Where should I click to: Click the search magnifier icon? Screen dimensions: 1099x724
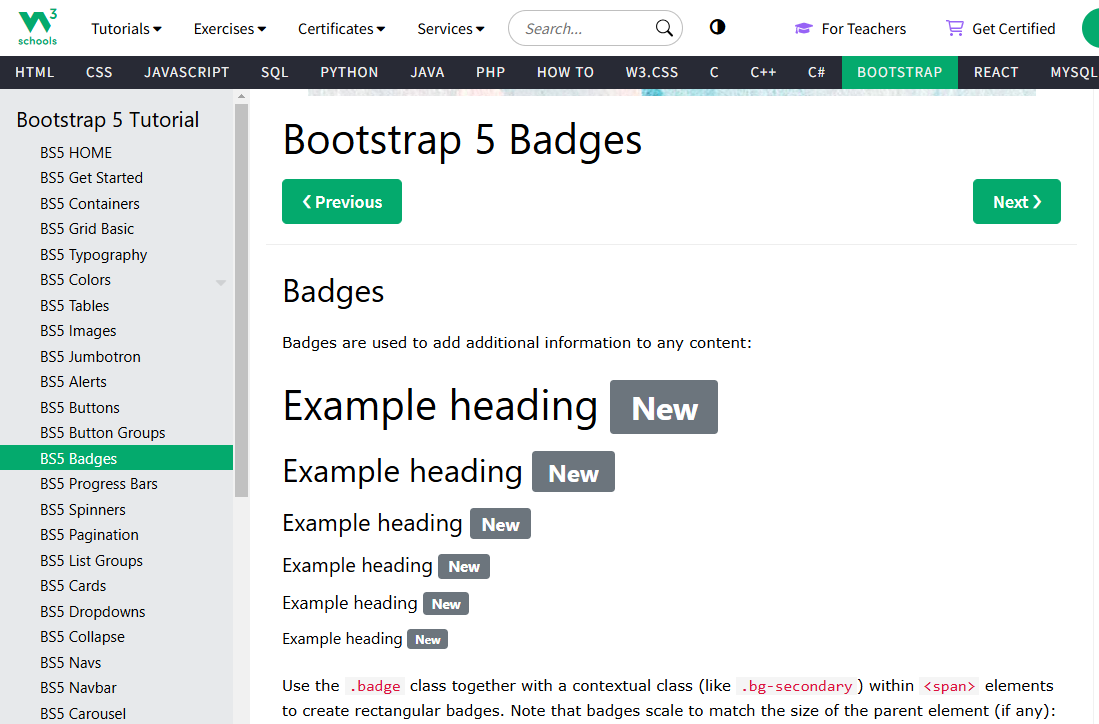664,28
